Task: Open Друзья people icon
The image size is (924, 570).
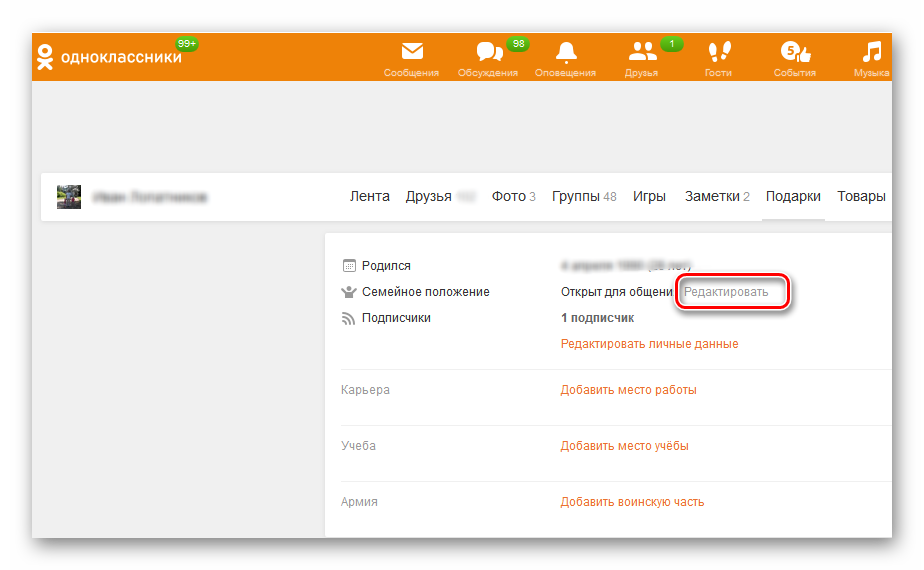Action: (x=642, y=52)
